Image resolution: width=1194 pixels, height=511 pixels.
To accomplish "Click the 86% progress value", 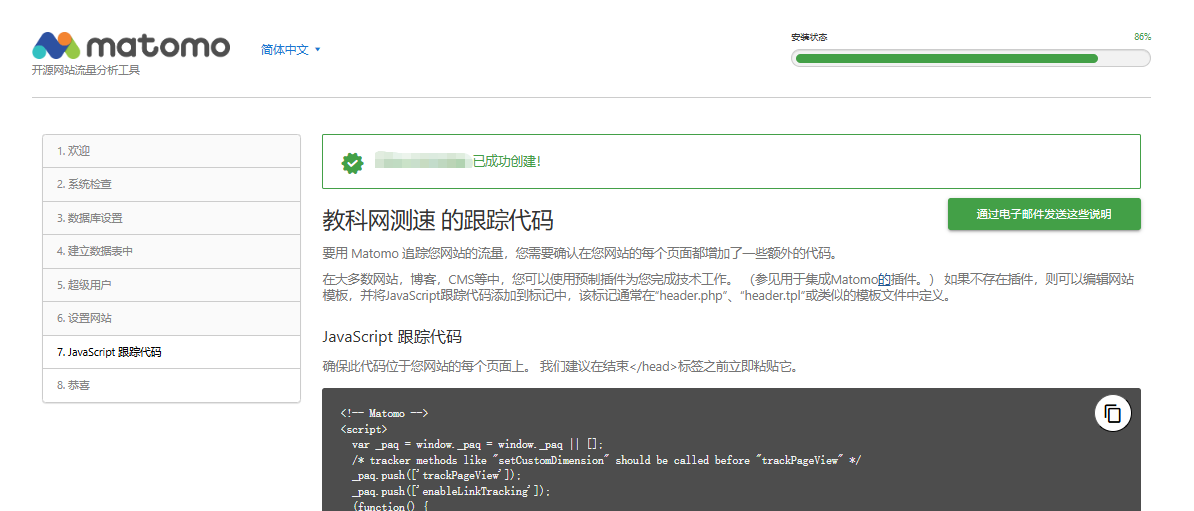I will [1142, 37].
